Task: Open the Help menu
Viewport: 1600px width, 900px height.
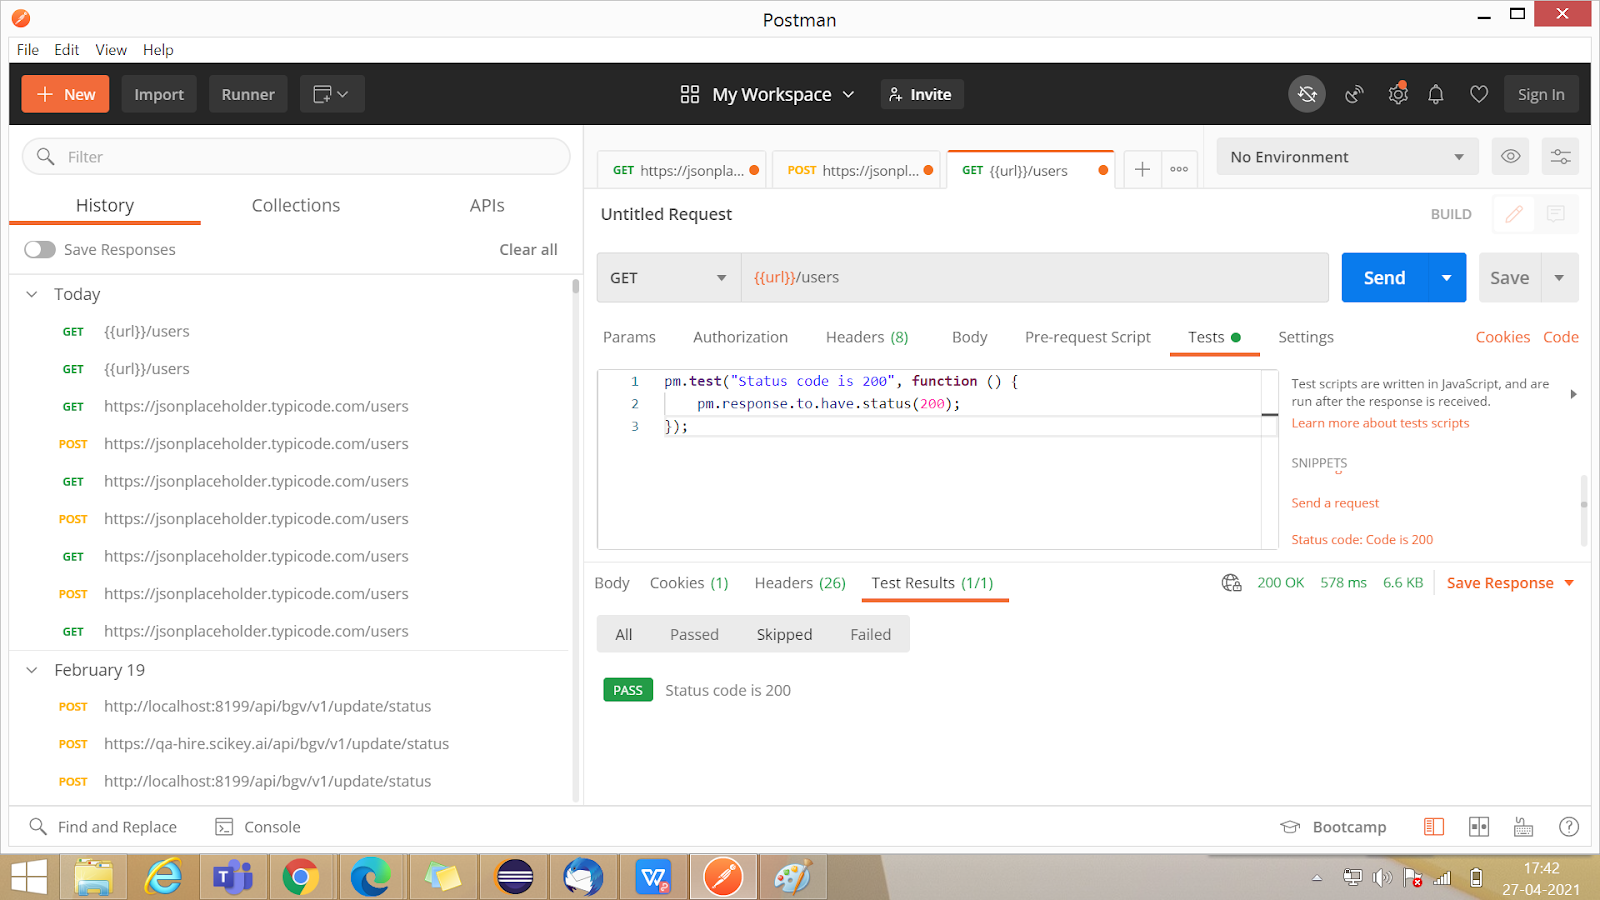Action: (158, 49)
